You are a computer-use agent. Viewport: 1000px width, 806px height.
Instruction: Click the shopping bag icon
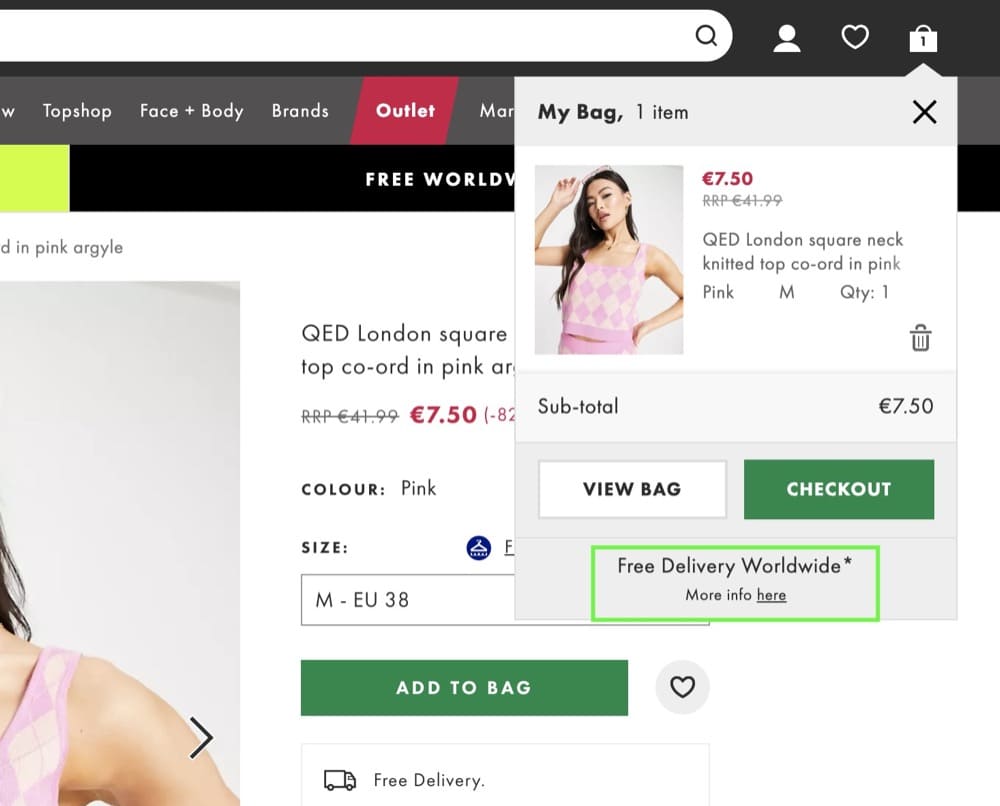pos(923,39)
